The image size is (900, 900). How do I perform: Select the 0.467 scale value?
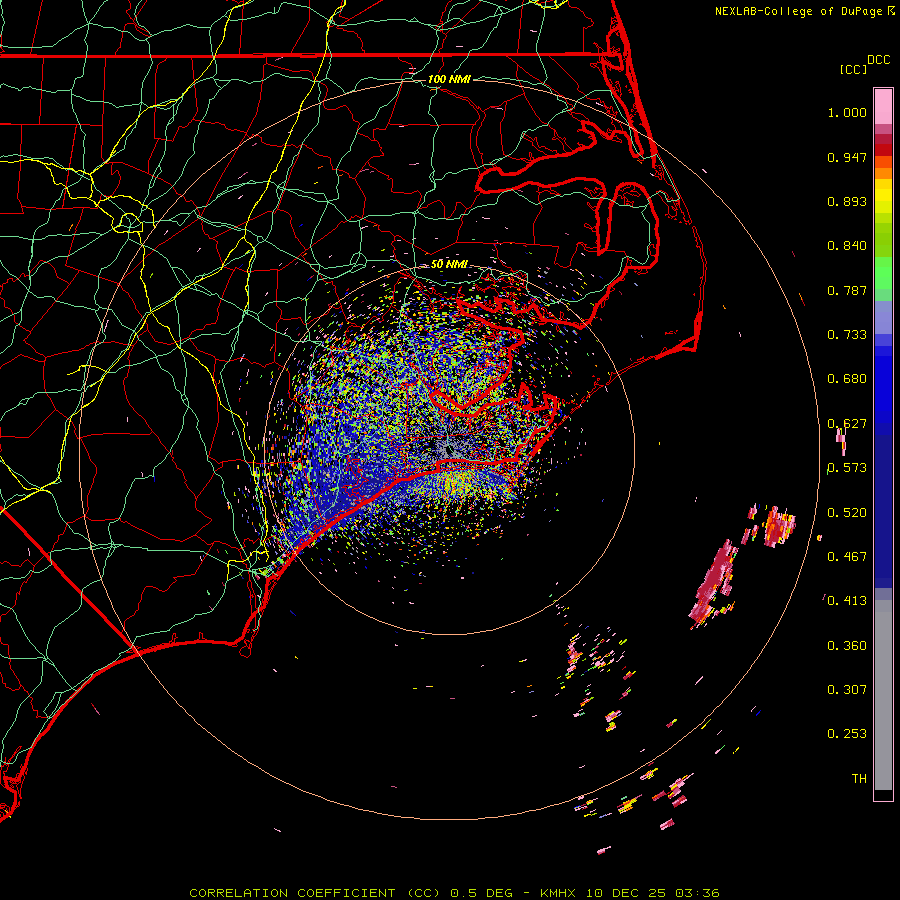tap(847, 557)
